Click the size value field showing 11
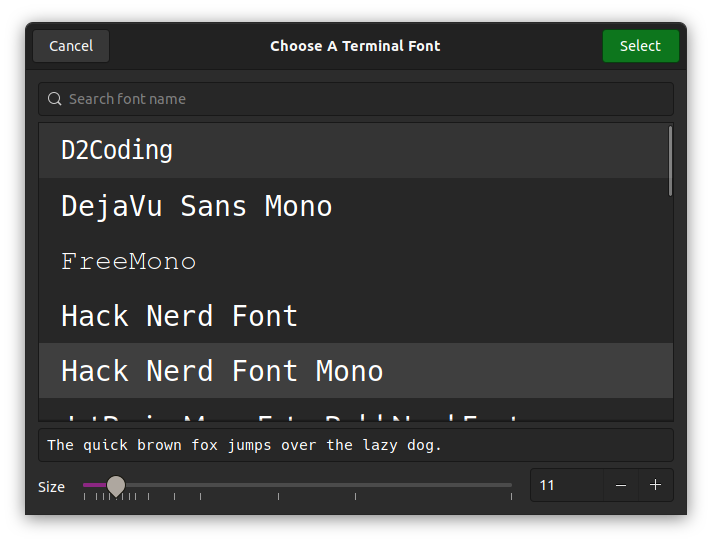 [567, 485]
